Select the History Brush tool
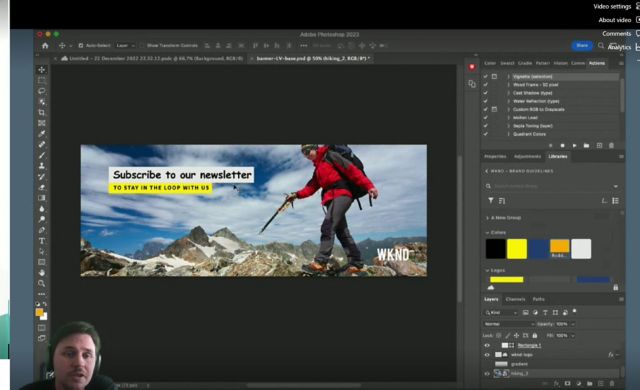Viewport: 640px width, 390px height. click(x=42, y=177)
